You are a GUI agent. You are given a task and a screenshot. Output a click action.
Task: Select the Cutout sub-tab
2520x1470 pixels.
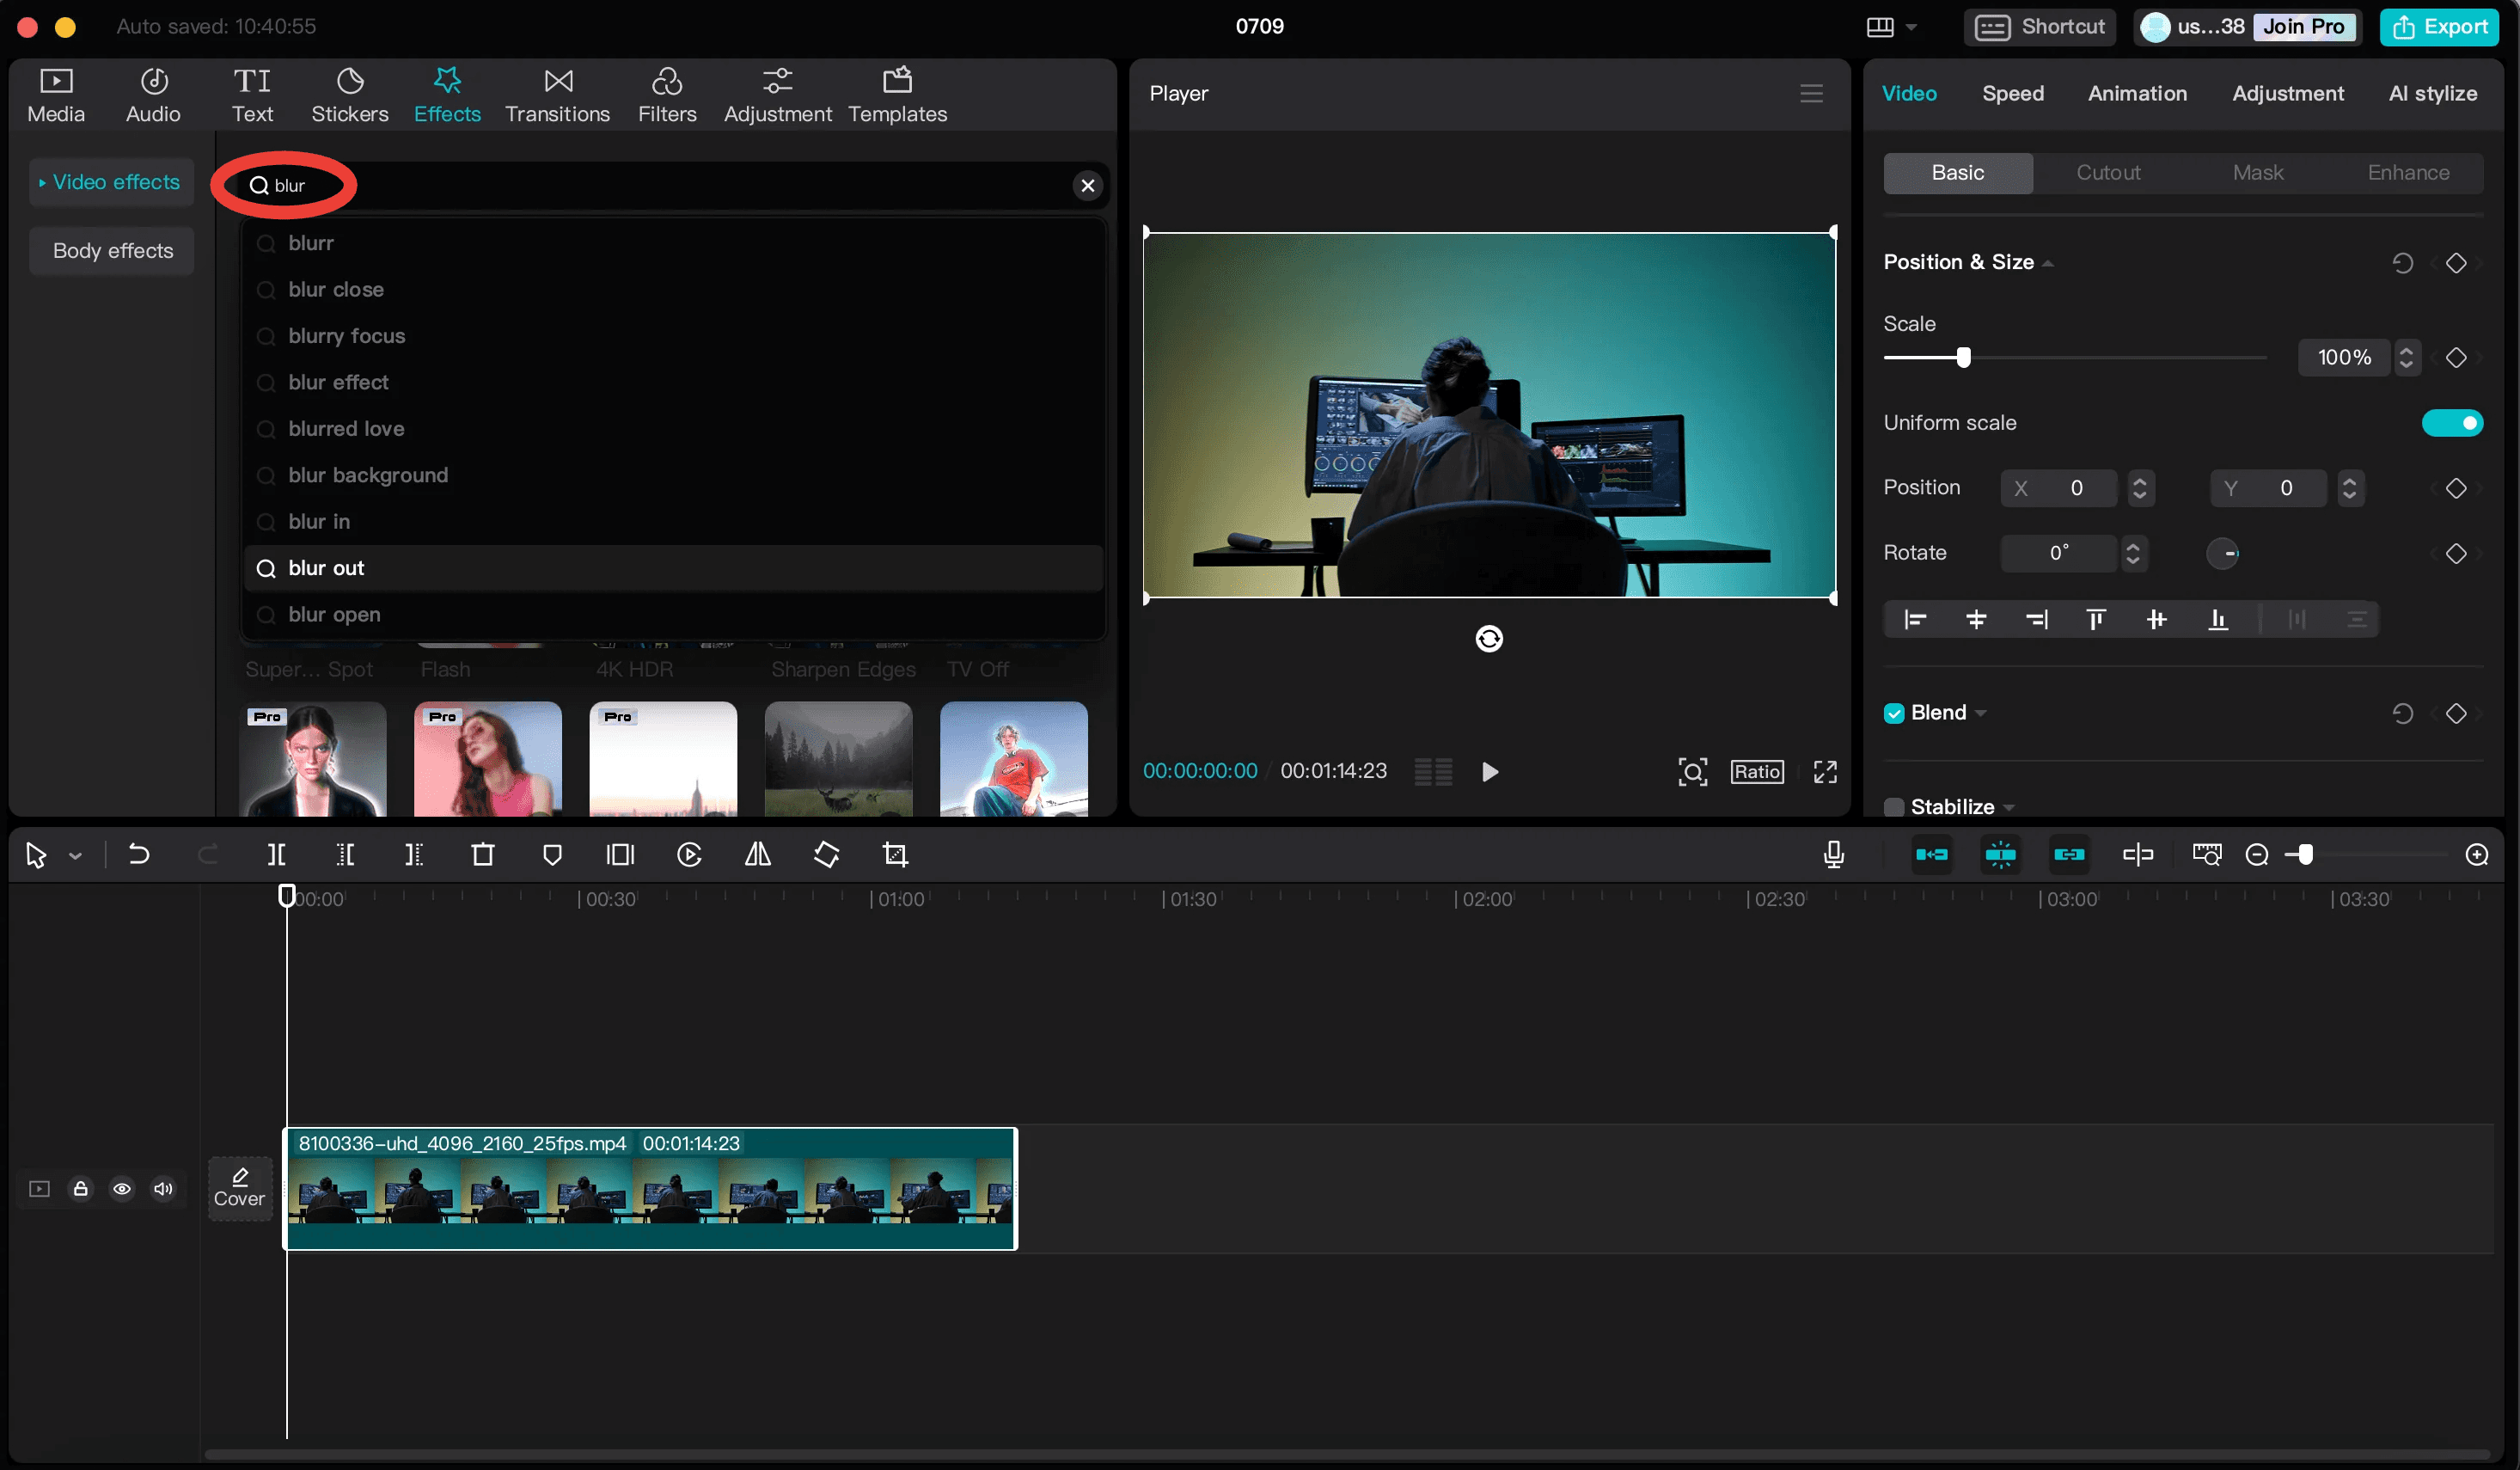click(x=2108, y=173)
